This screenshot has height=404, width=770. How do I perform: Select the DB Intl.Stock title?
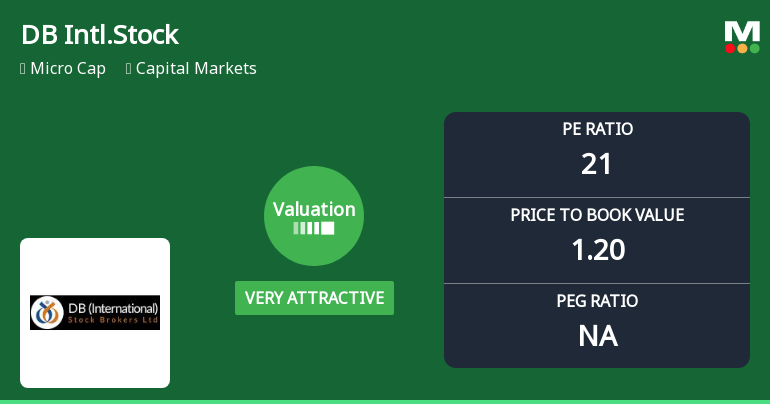[x=99, y=35]
